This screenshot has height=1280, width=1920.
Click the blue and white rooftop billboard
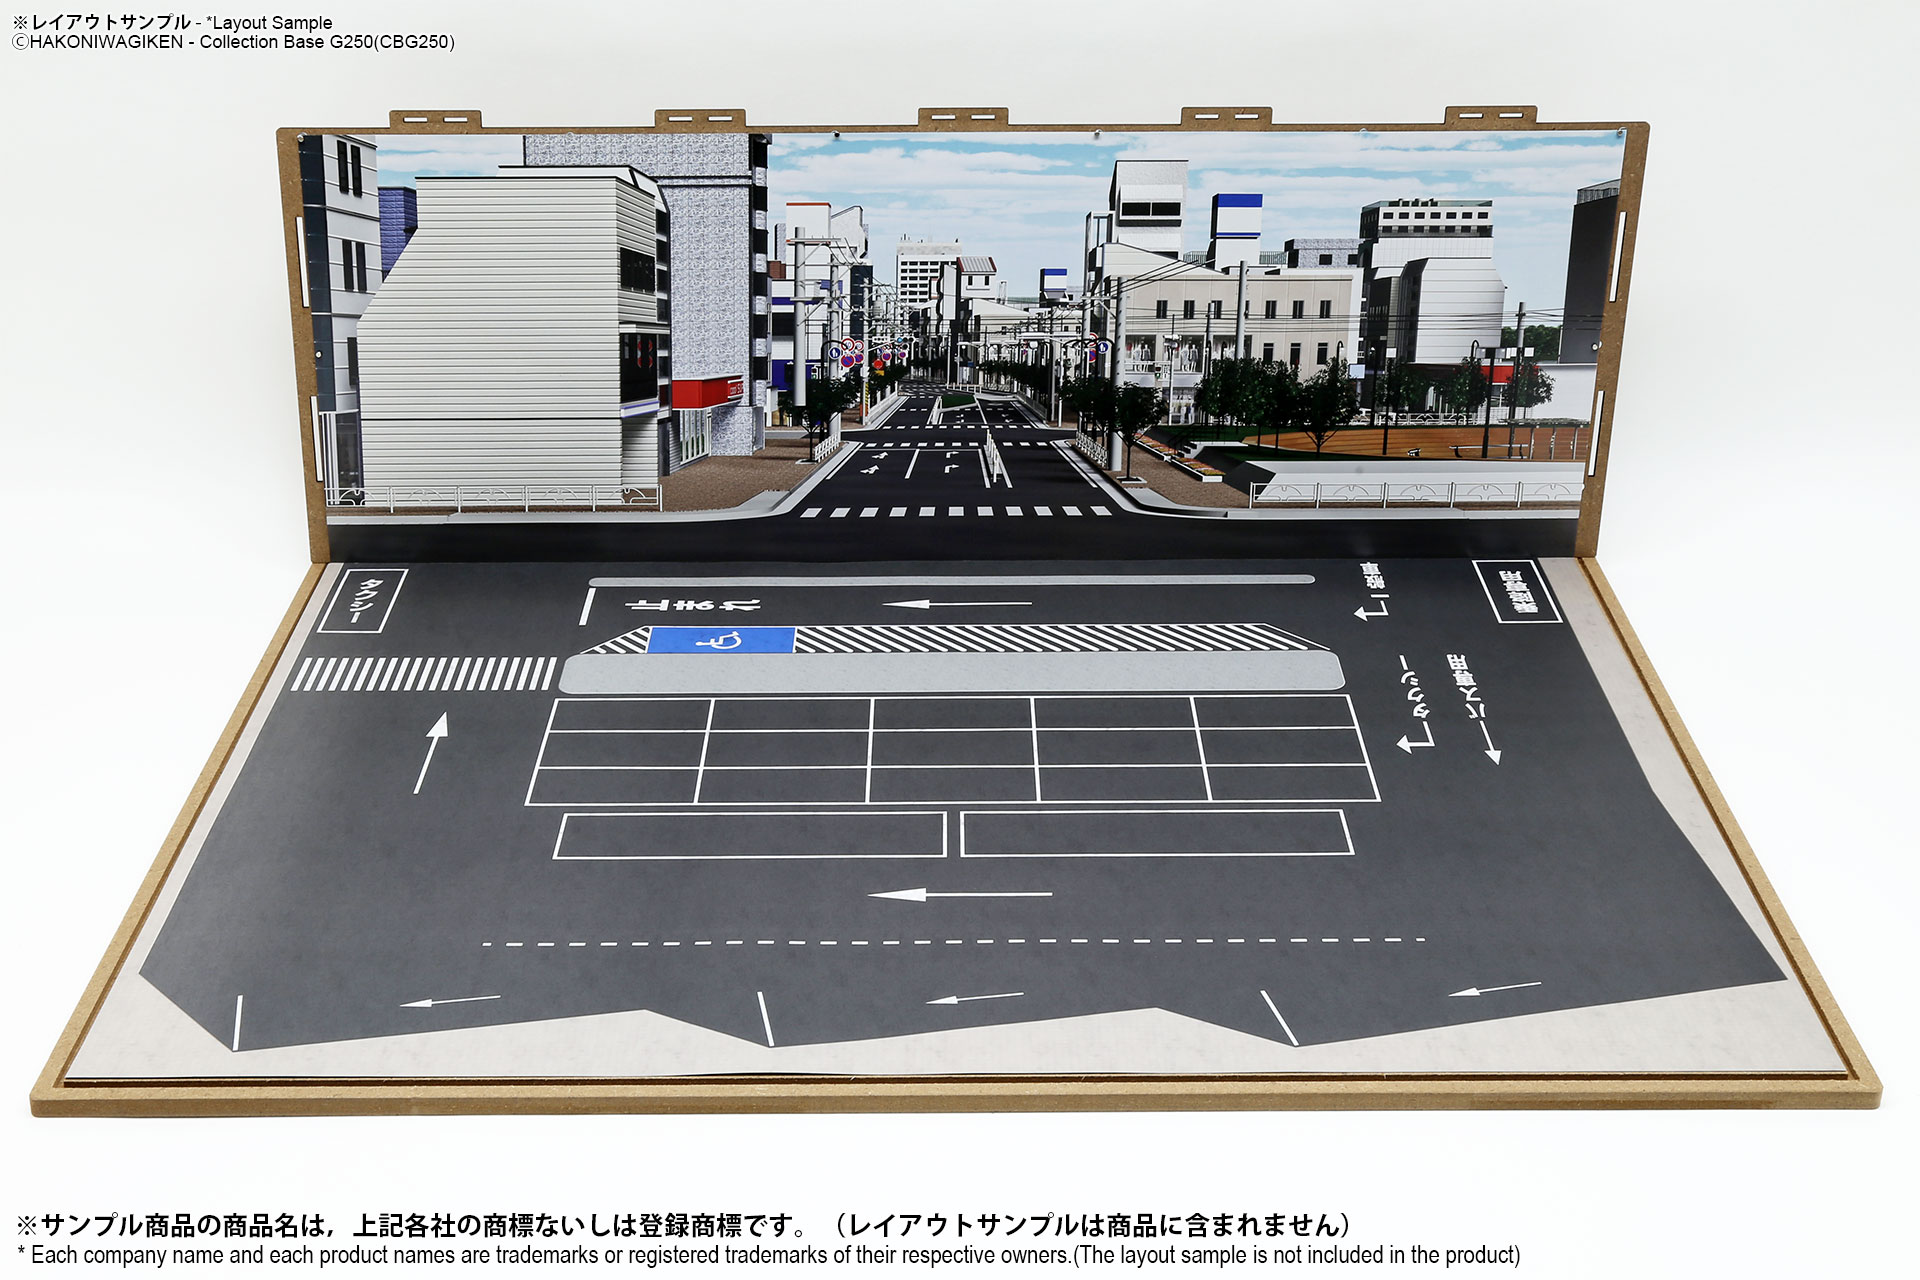(x=1236, y=215)
